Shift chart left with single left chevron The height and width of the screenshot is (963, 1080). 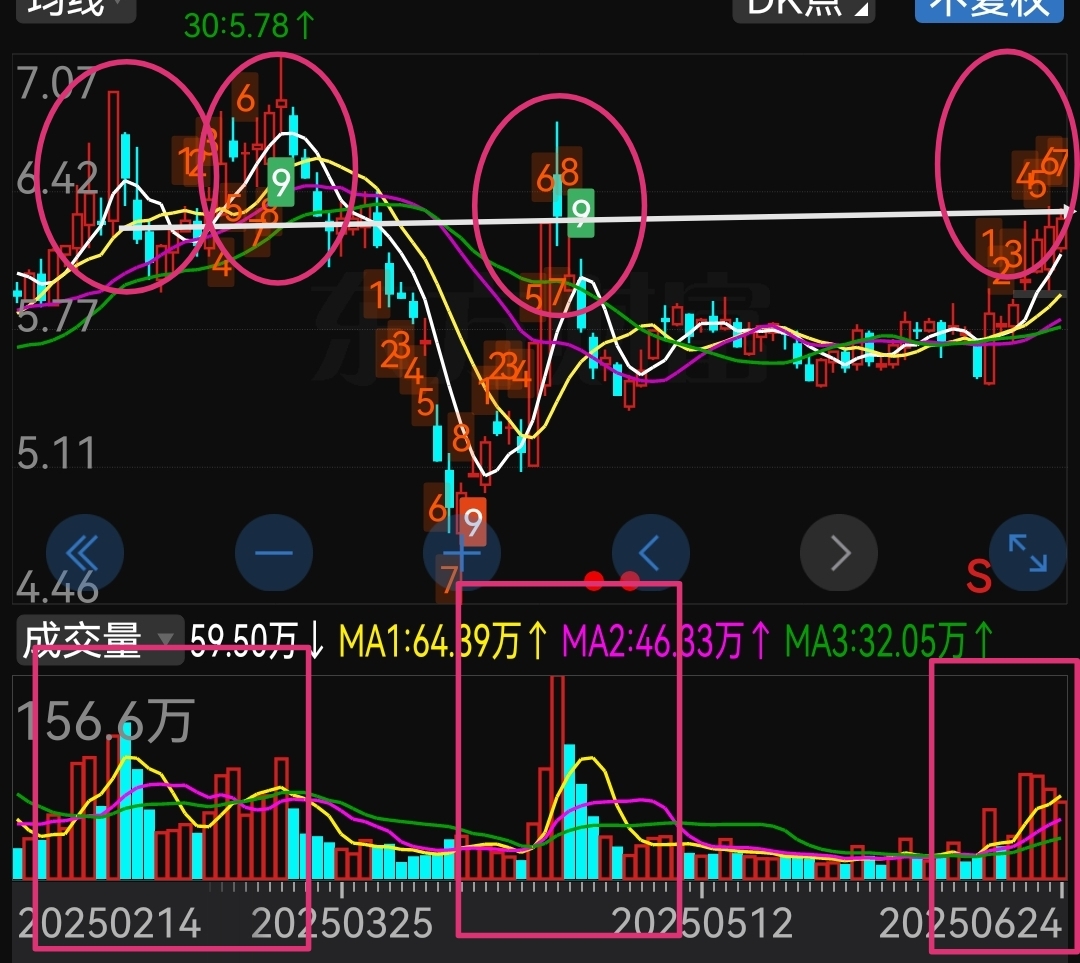(x=650, y=552)
